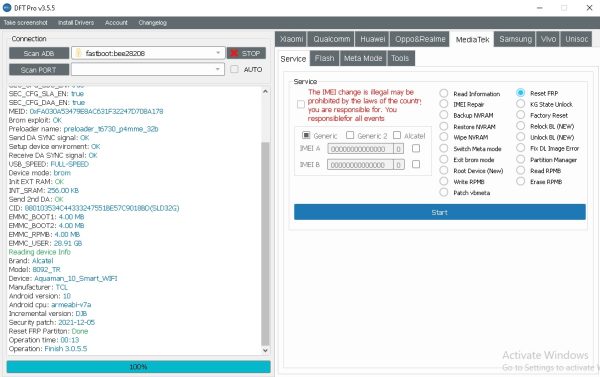Open the Account menu

pyautogui.click(x=116, y=23)
